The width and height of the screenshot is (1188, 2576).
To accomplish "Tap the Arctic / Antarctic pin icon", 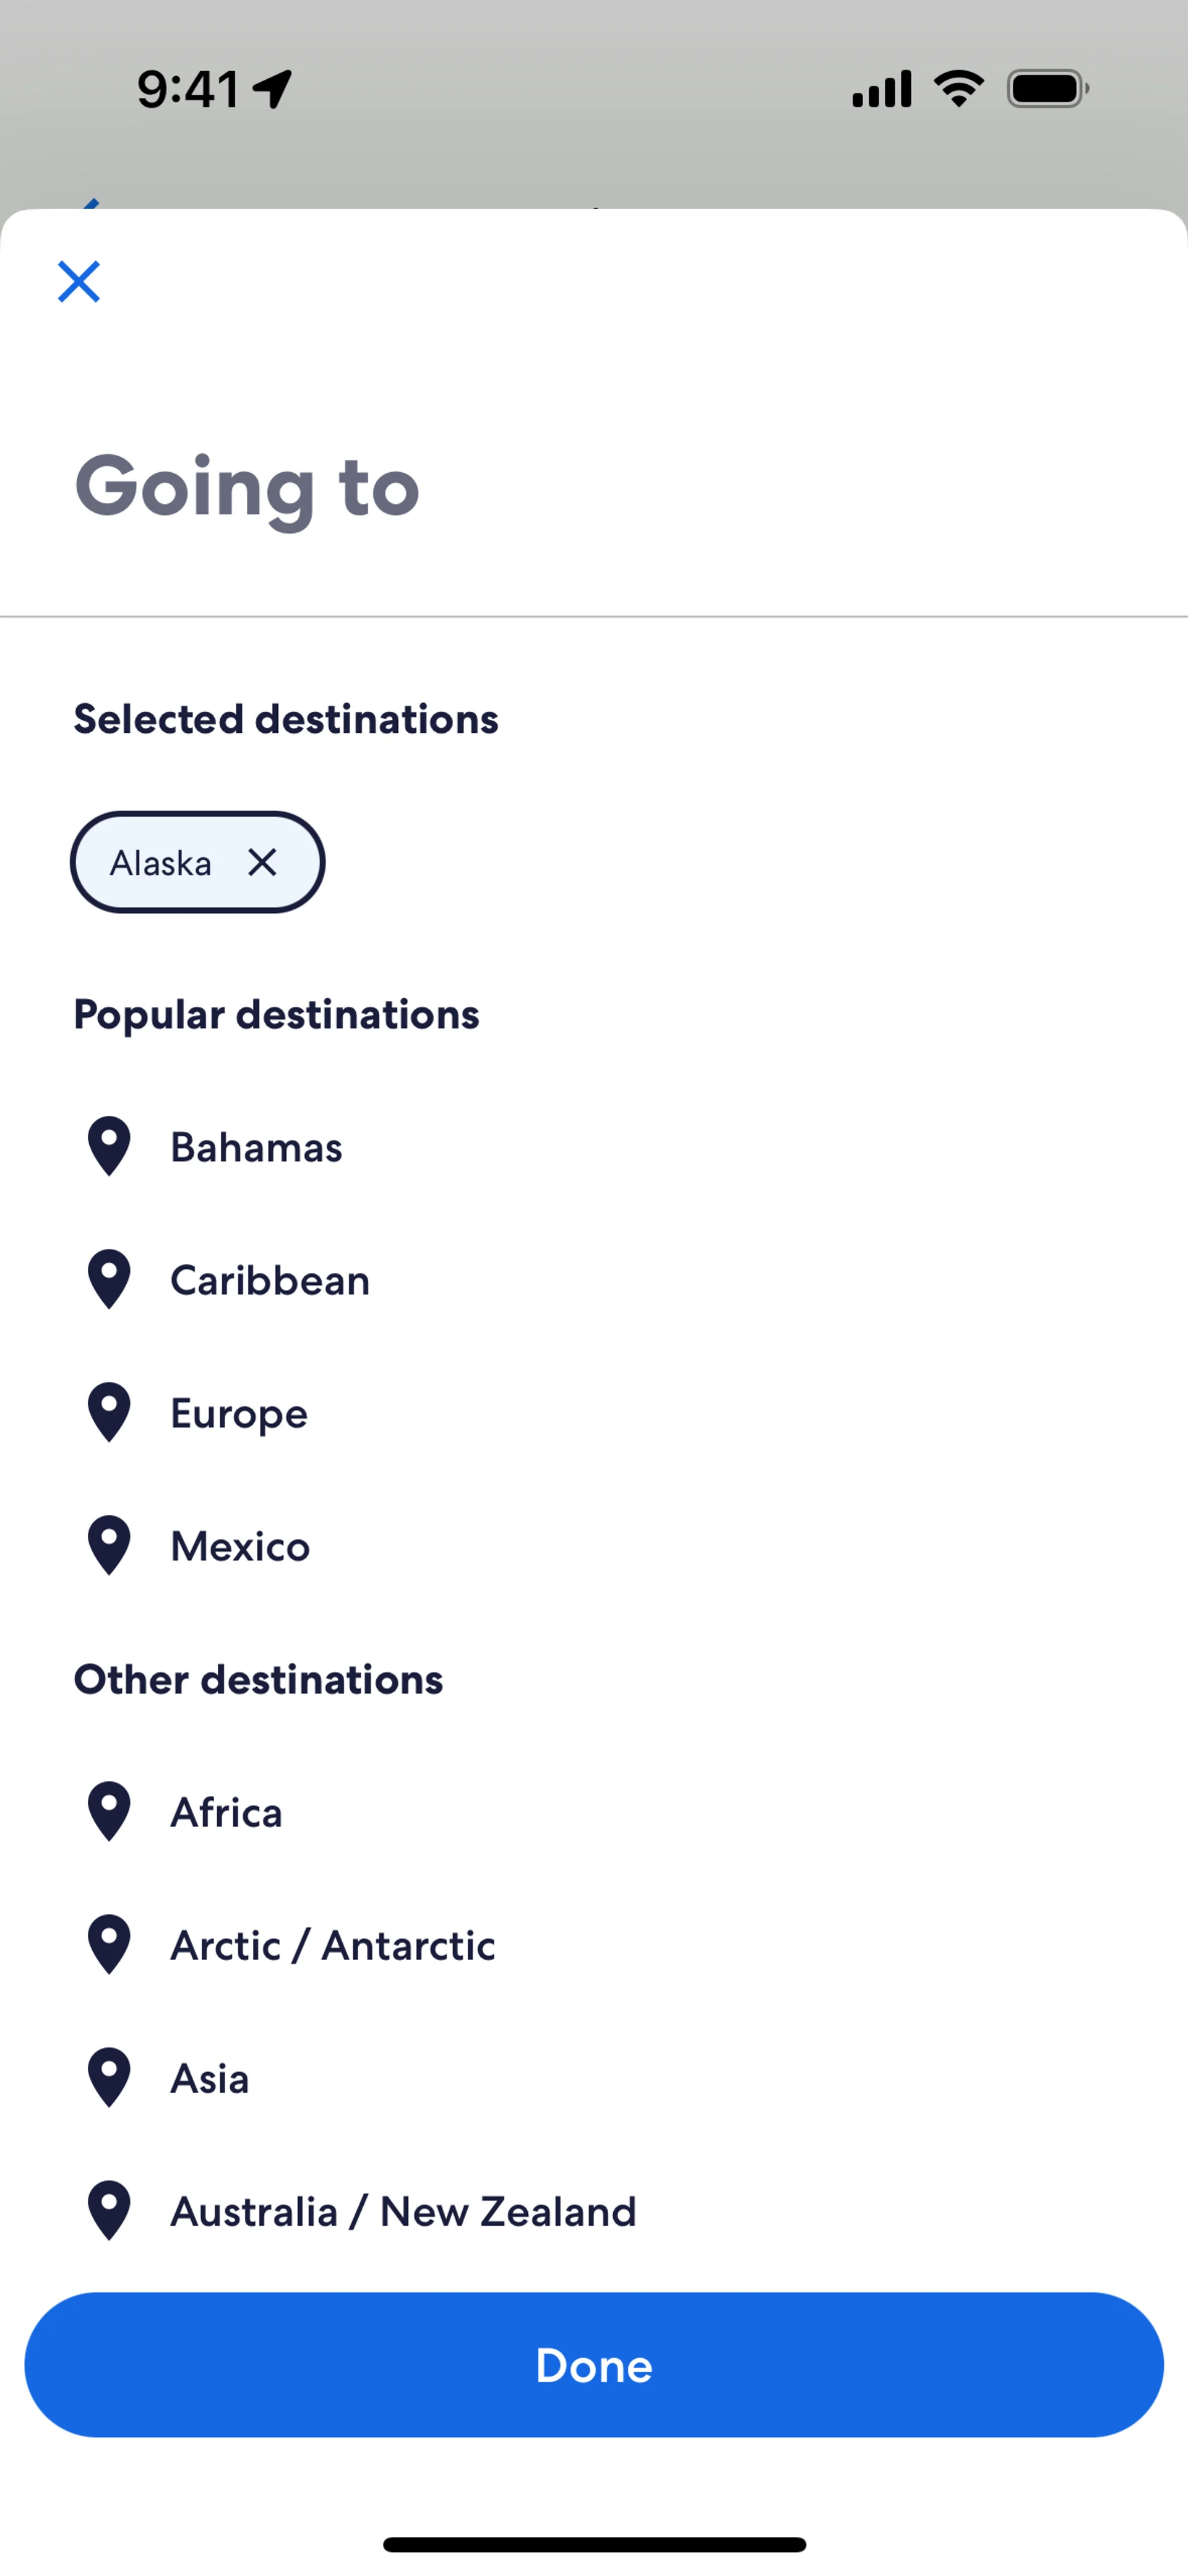I will pyautogui.click(x=109, y=1944).
